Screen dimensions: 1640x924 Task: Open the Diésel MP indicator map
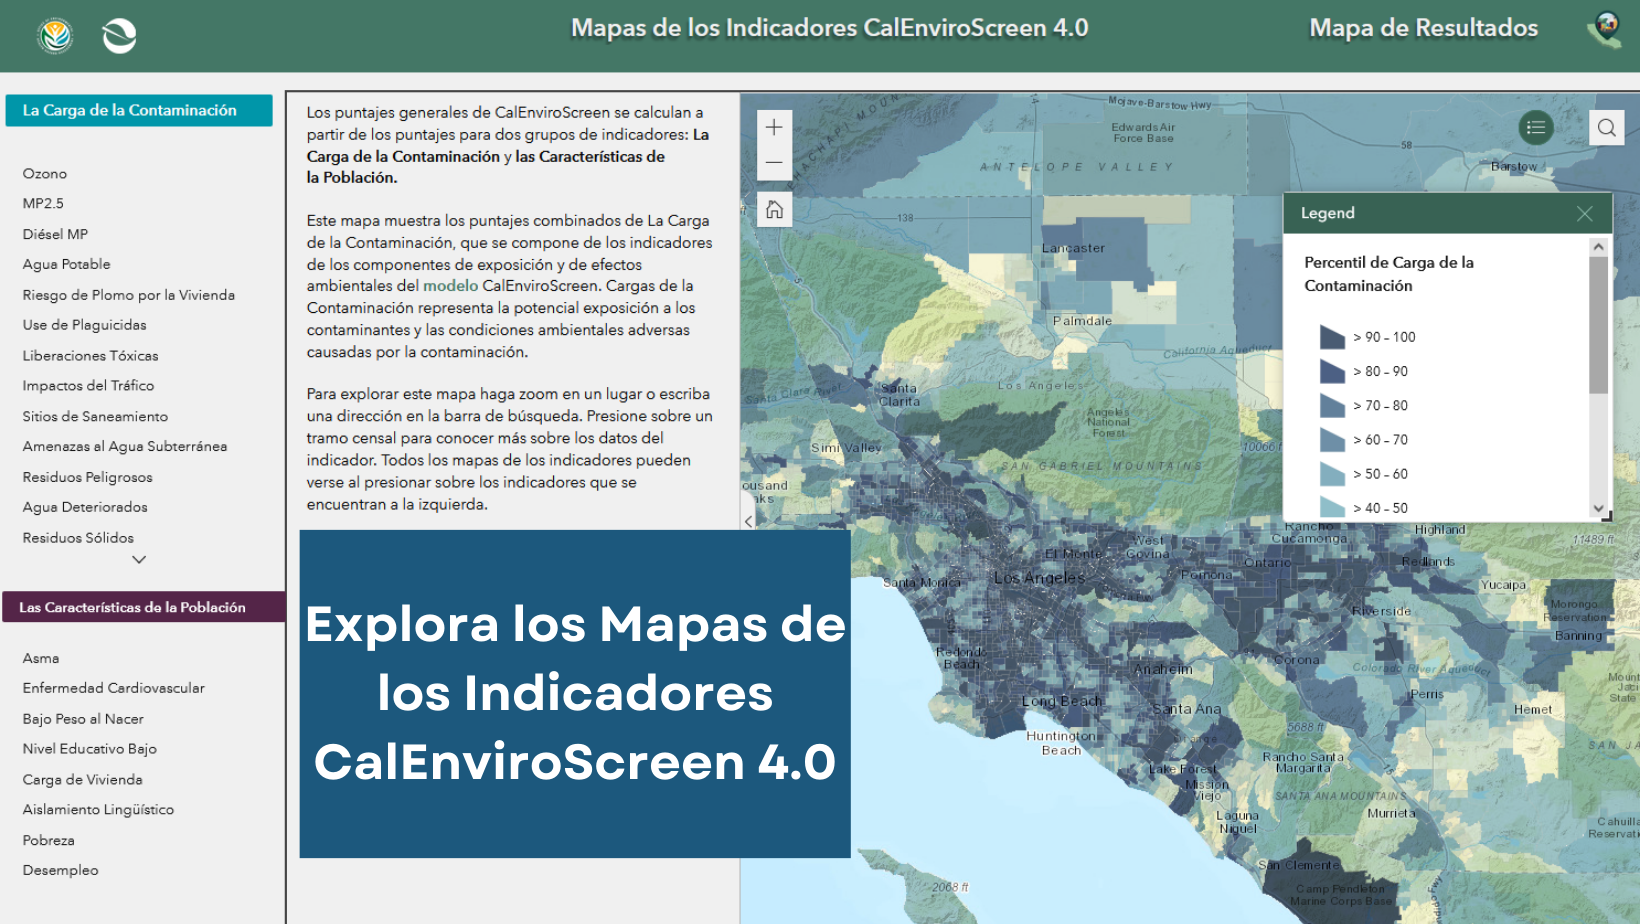point(55,234)
